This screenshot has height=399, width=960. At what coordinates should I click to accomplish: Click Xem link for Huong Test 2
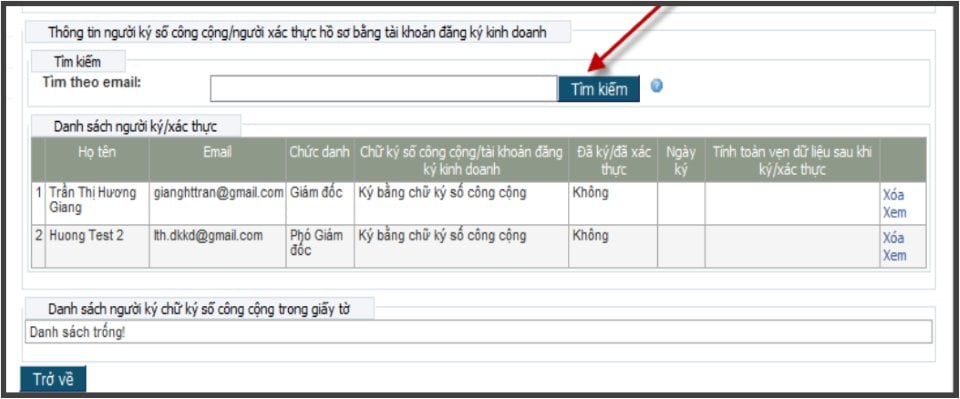pyautogui.click(x=894, y=256)
